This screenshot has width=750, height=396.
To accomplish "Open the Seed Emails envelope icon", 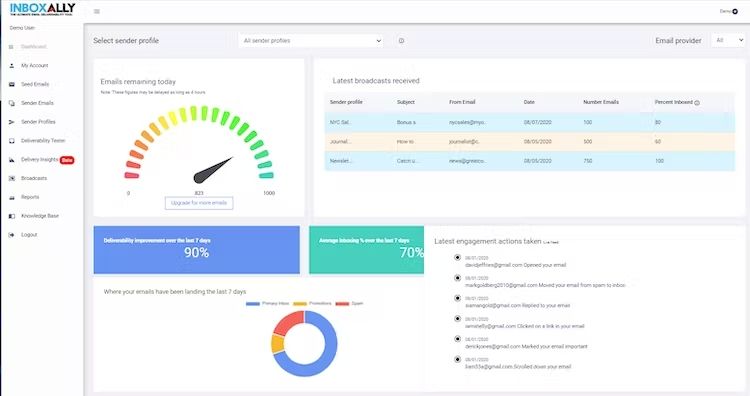I will point(11,84).
